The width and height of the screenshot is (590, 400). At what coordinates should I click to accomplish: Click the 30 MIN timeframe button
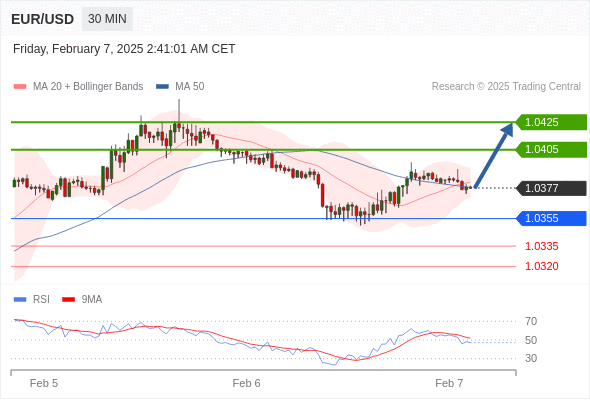click(x=107, y=19)
